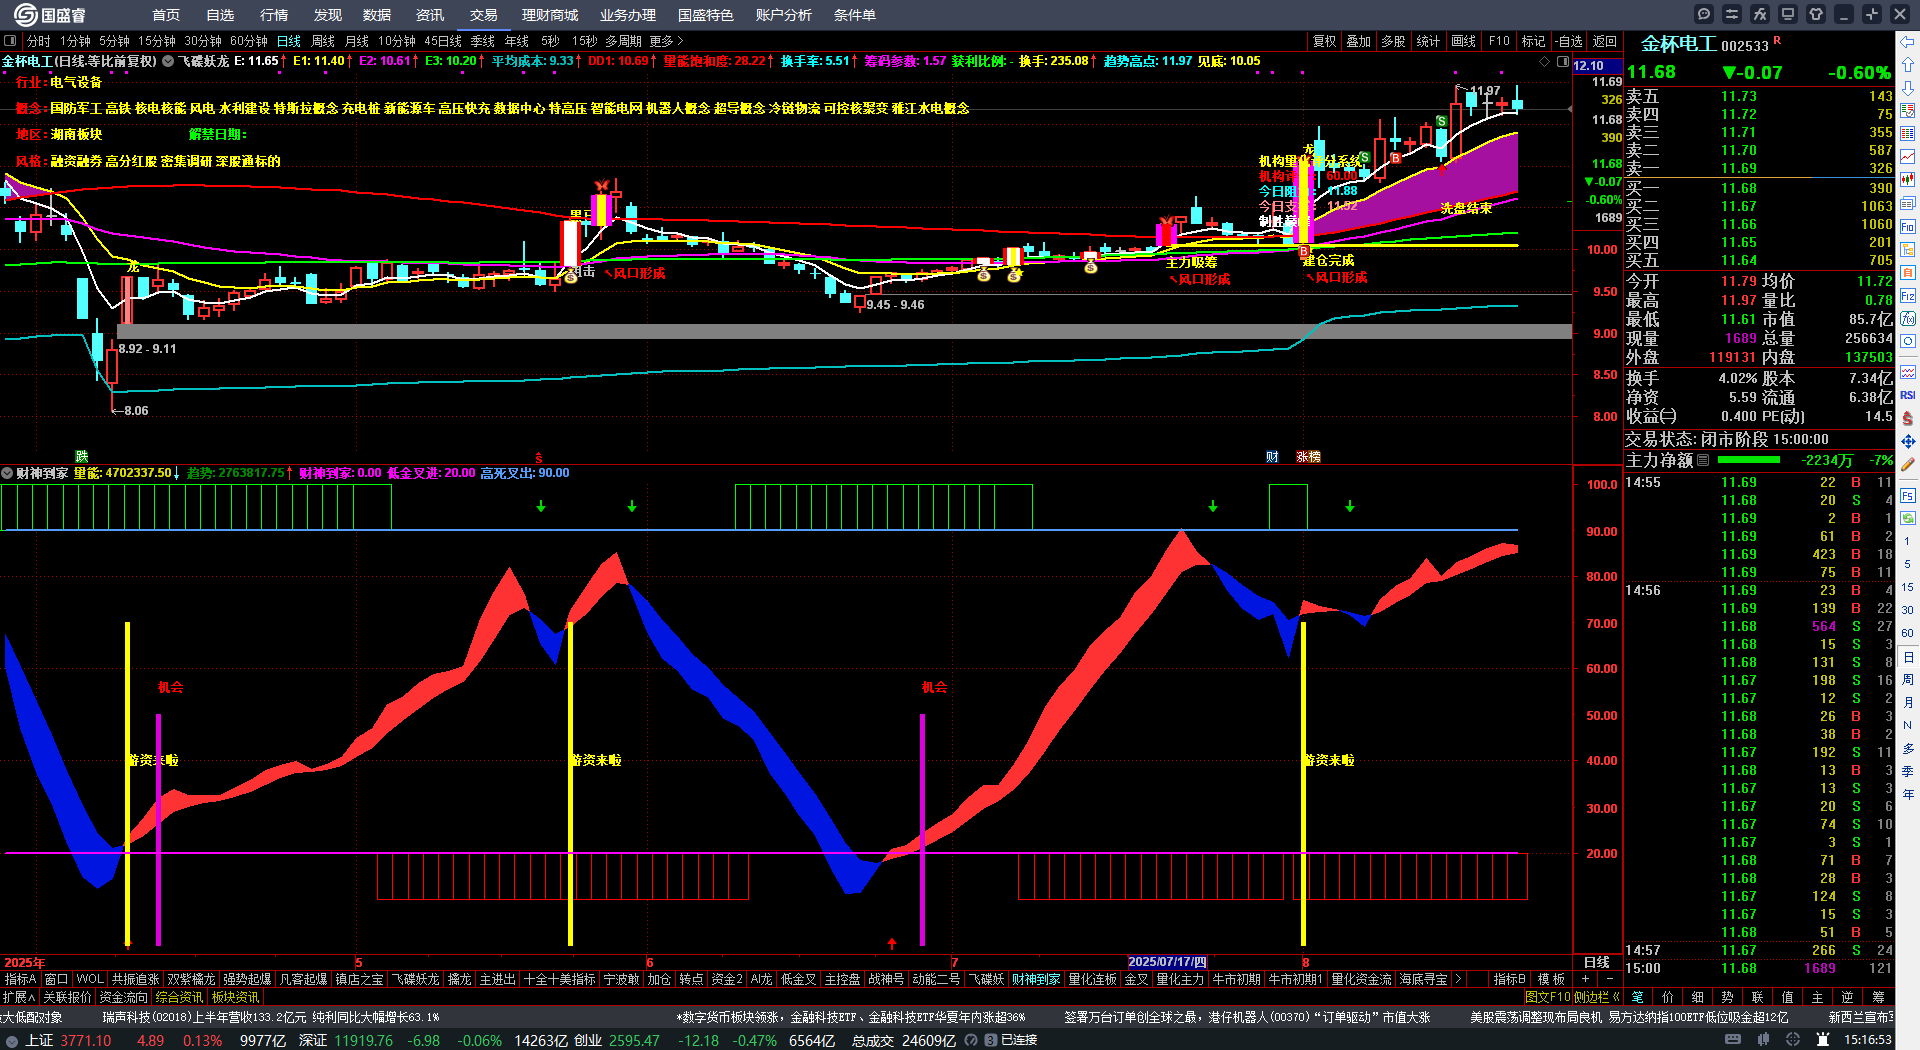The height and width of the screenshot is (1050, 1920).
Task: Click the blue down arrow sidebar icon
Action: (x=1908, y=88)
